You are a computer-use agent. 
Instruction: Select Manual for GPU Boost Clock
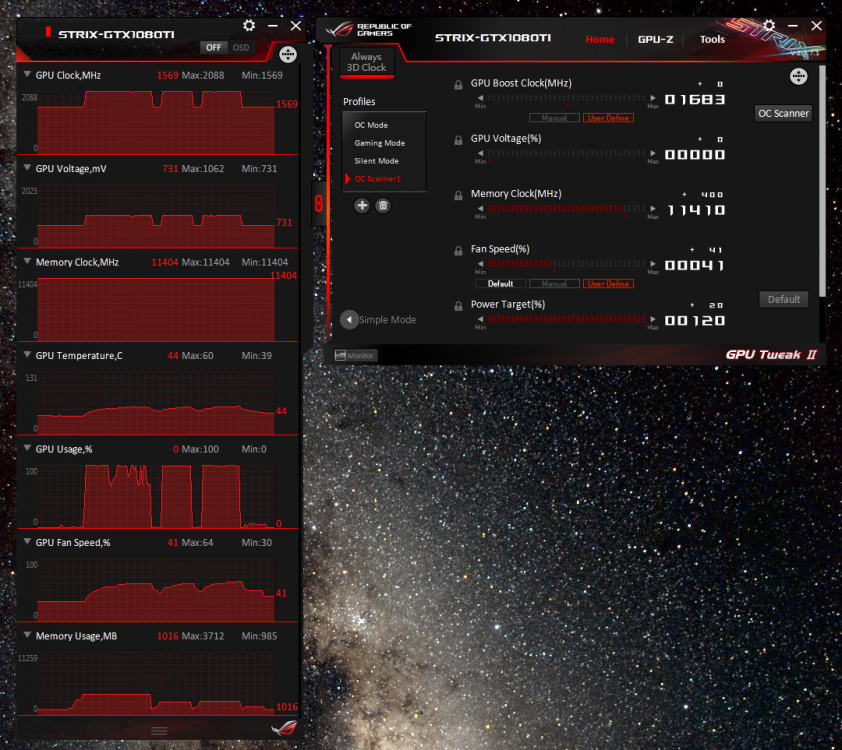point(554,118)
